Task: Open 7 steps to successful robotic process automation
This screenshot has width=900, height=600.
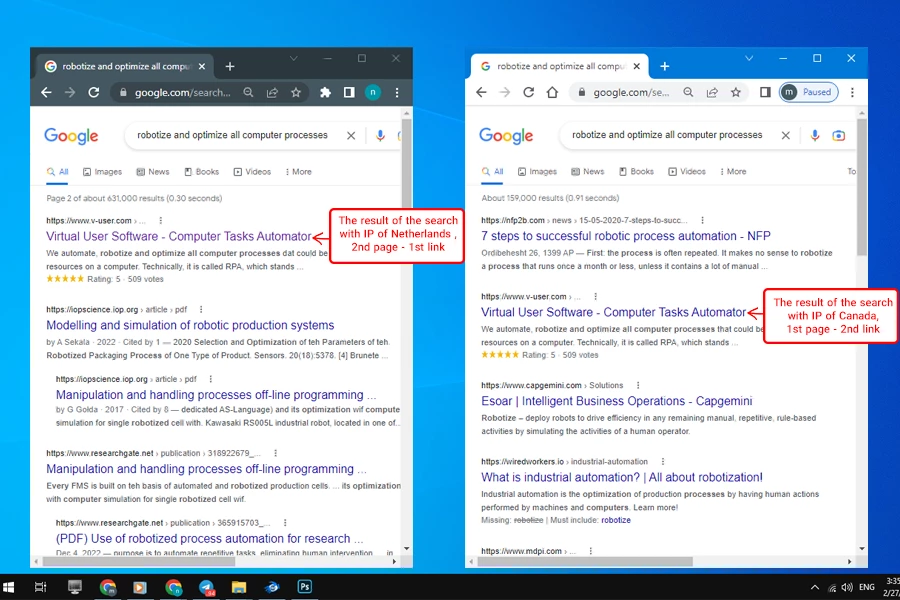Action: 626,236
